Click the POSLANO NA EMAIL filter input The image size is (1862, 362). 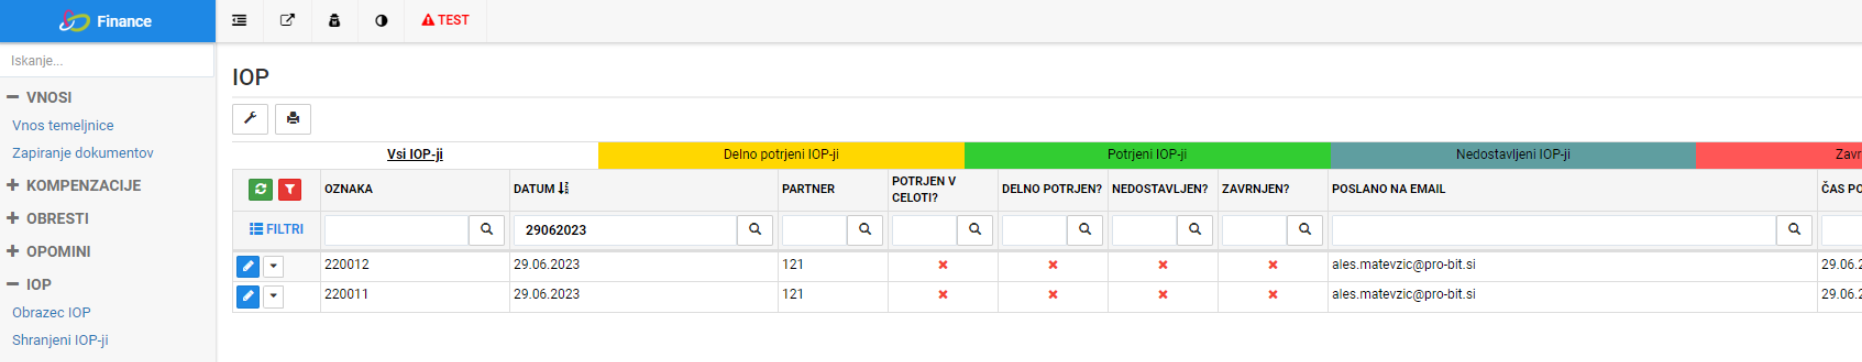pos(1554,230)
